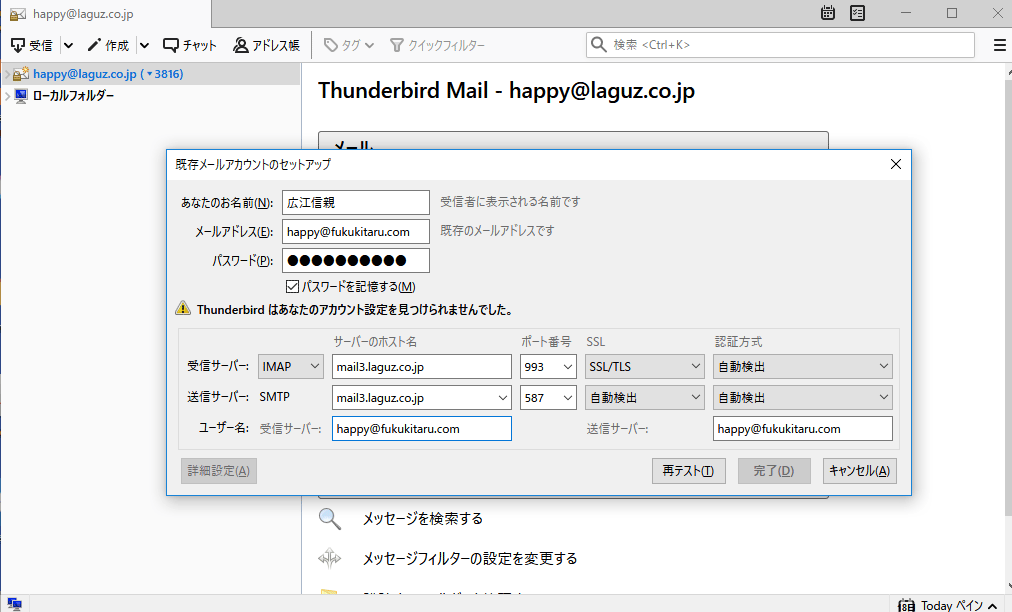Open the Tasks tab icon in title bar
Image resolution: width=1012 pixels, height=612 pixels.
tap(857, 13)
